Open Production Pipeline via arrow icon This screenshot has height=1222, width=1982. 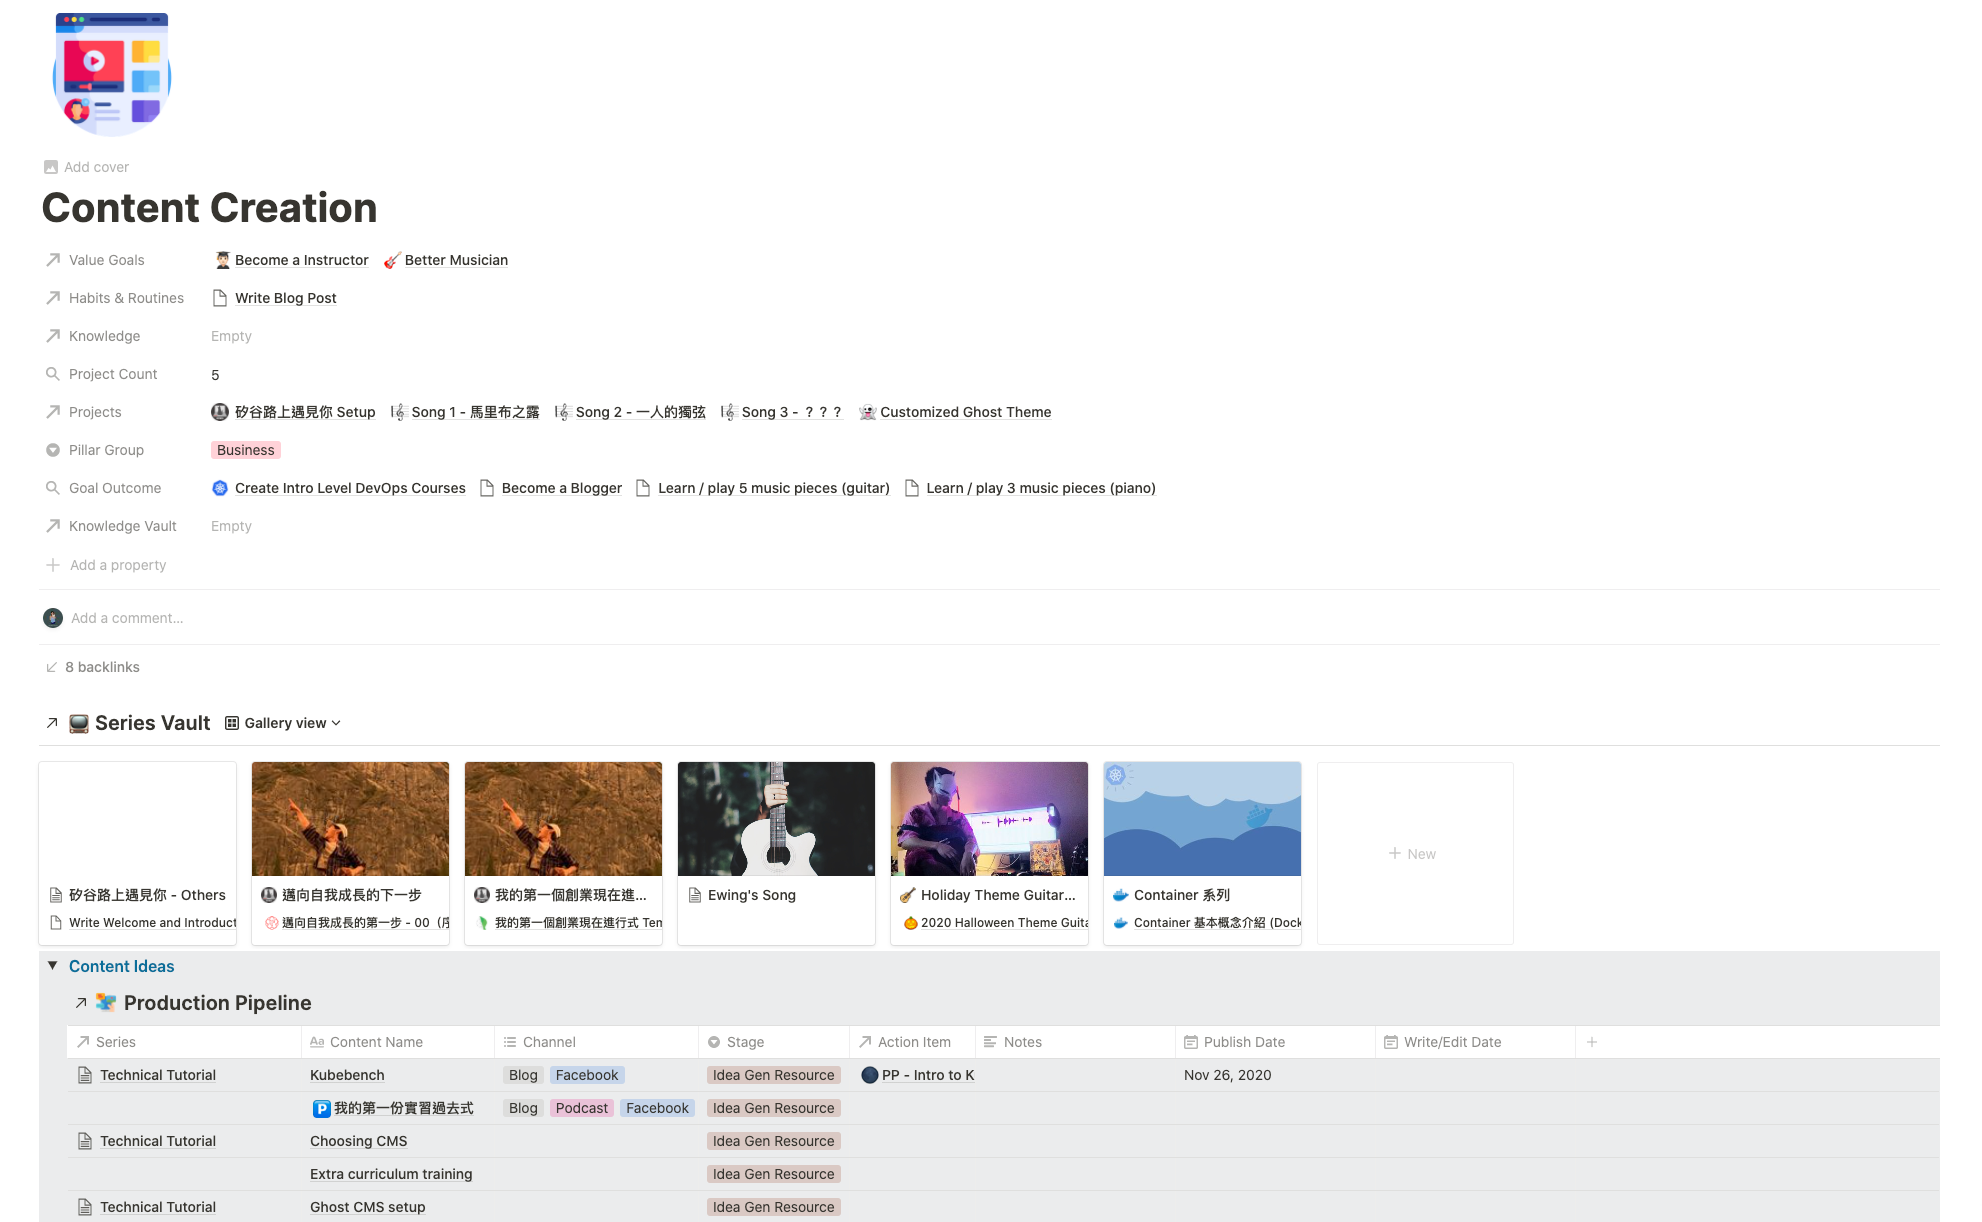pos(81,1003)
